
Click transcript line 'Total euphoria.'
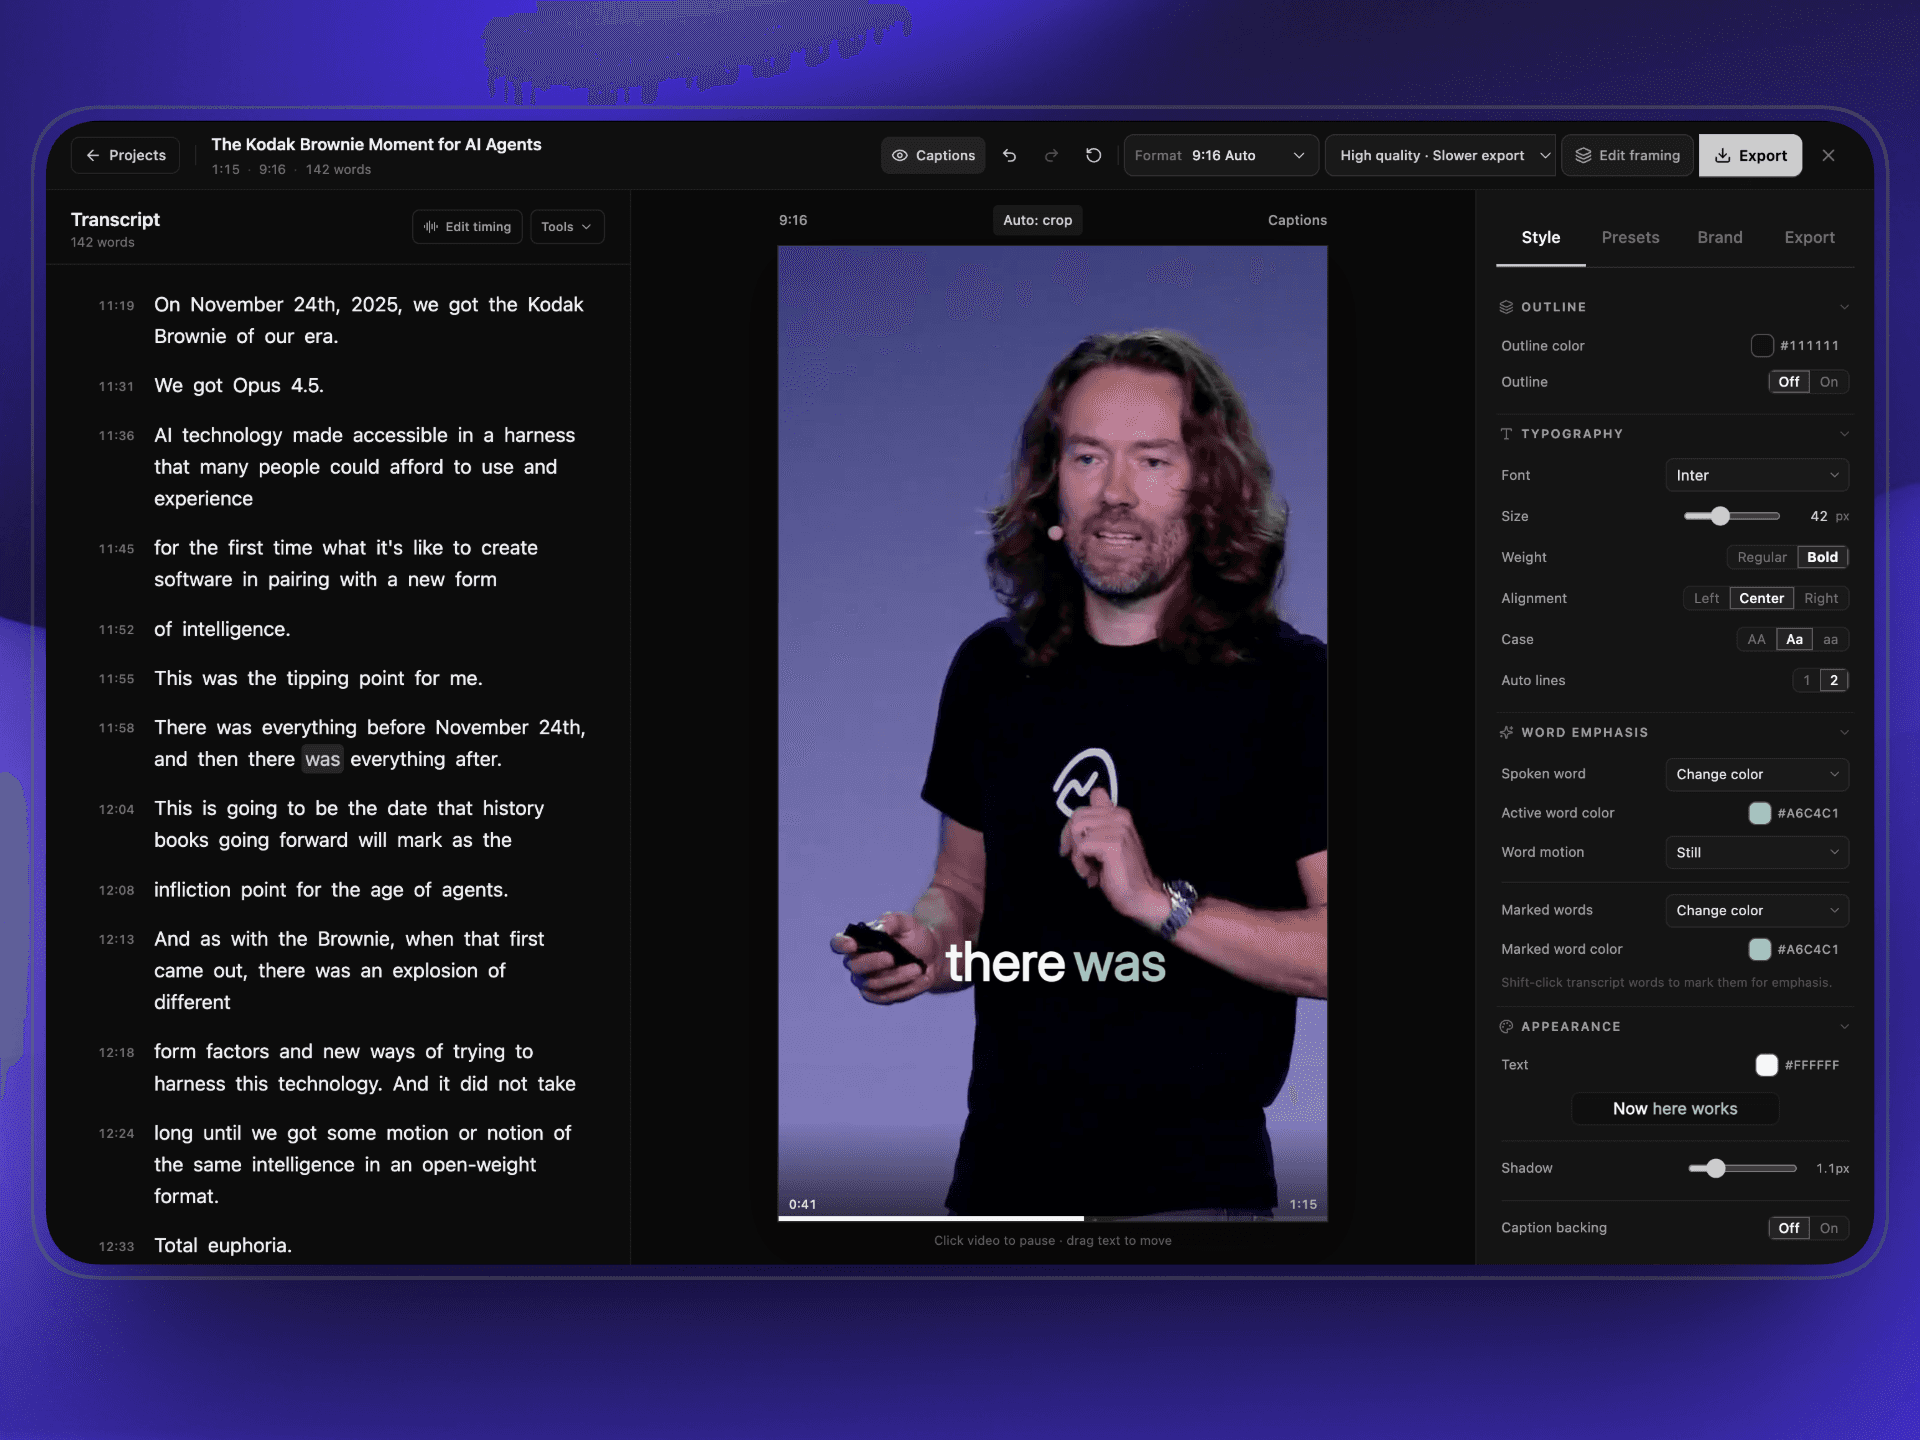click(223, 1246)
